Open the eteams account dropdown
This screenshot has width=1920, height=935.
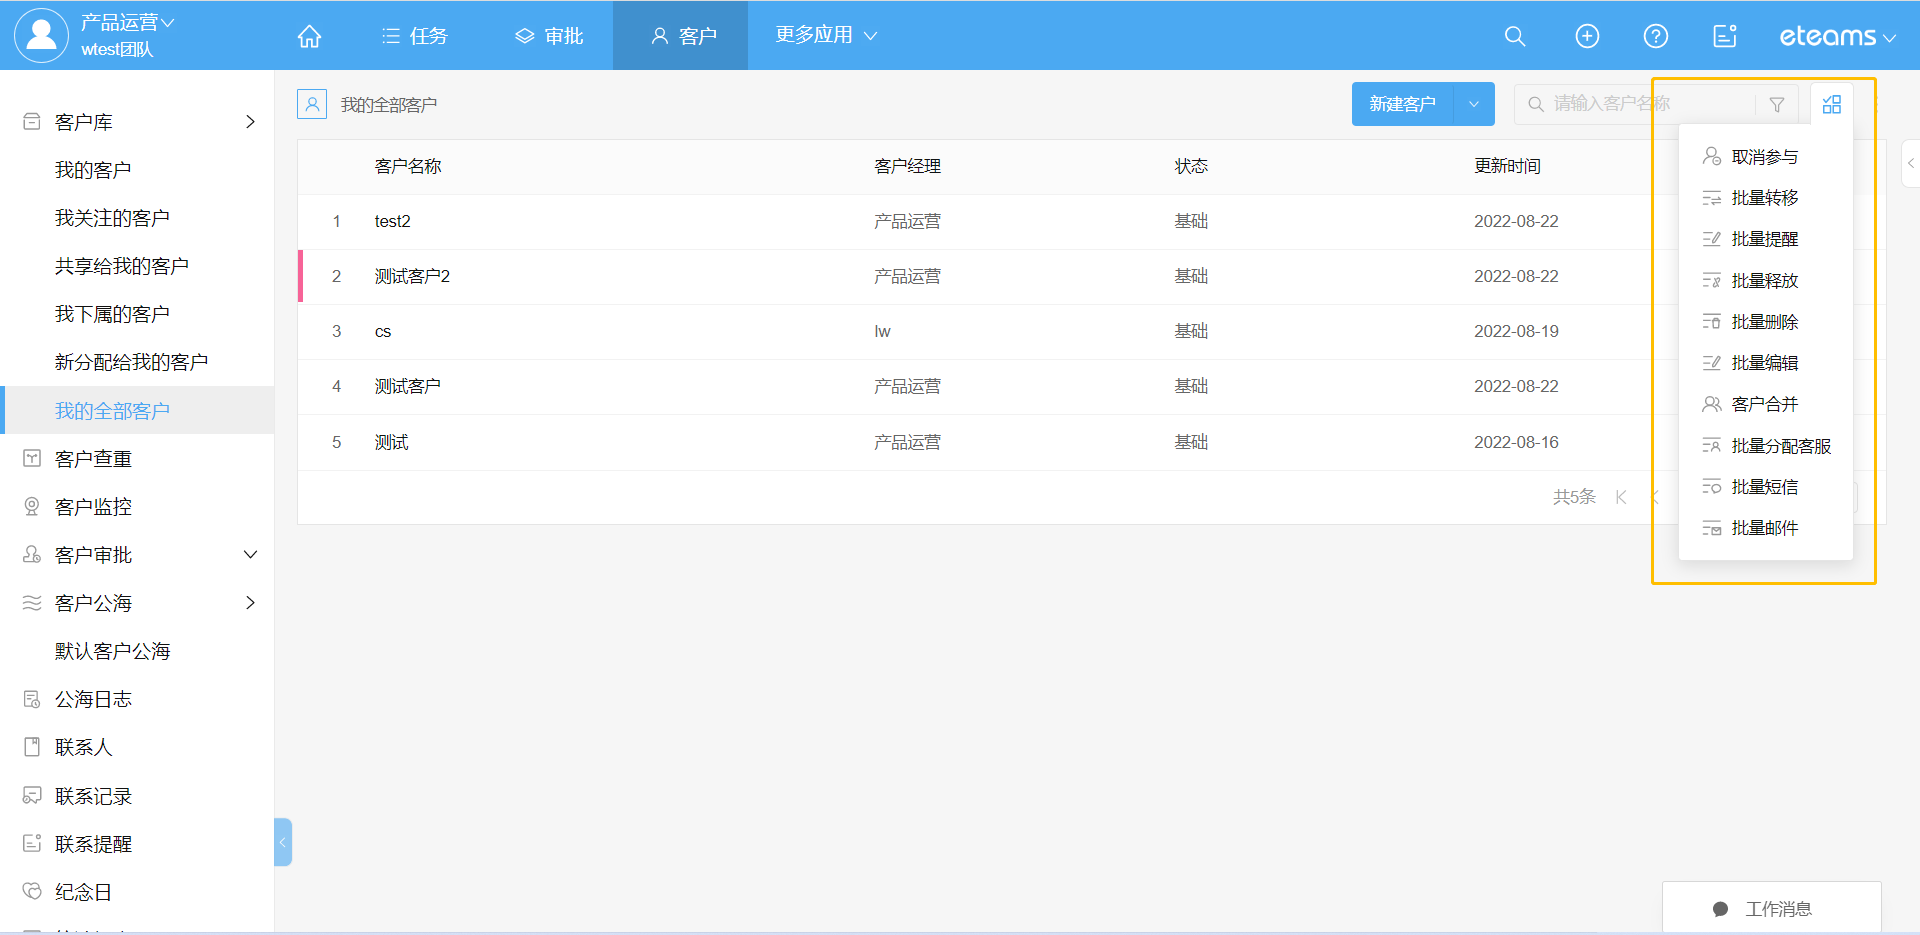[x=1837, y=37]
